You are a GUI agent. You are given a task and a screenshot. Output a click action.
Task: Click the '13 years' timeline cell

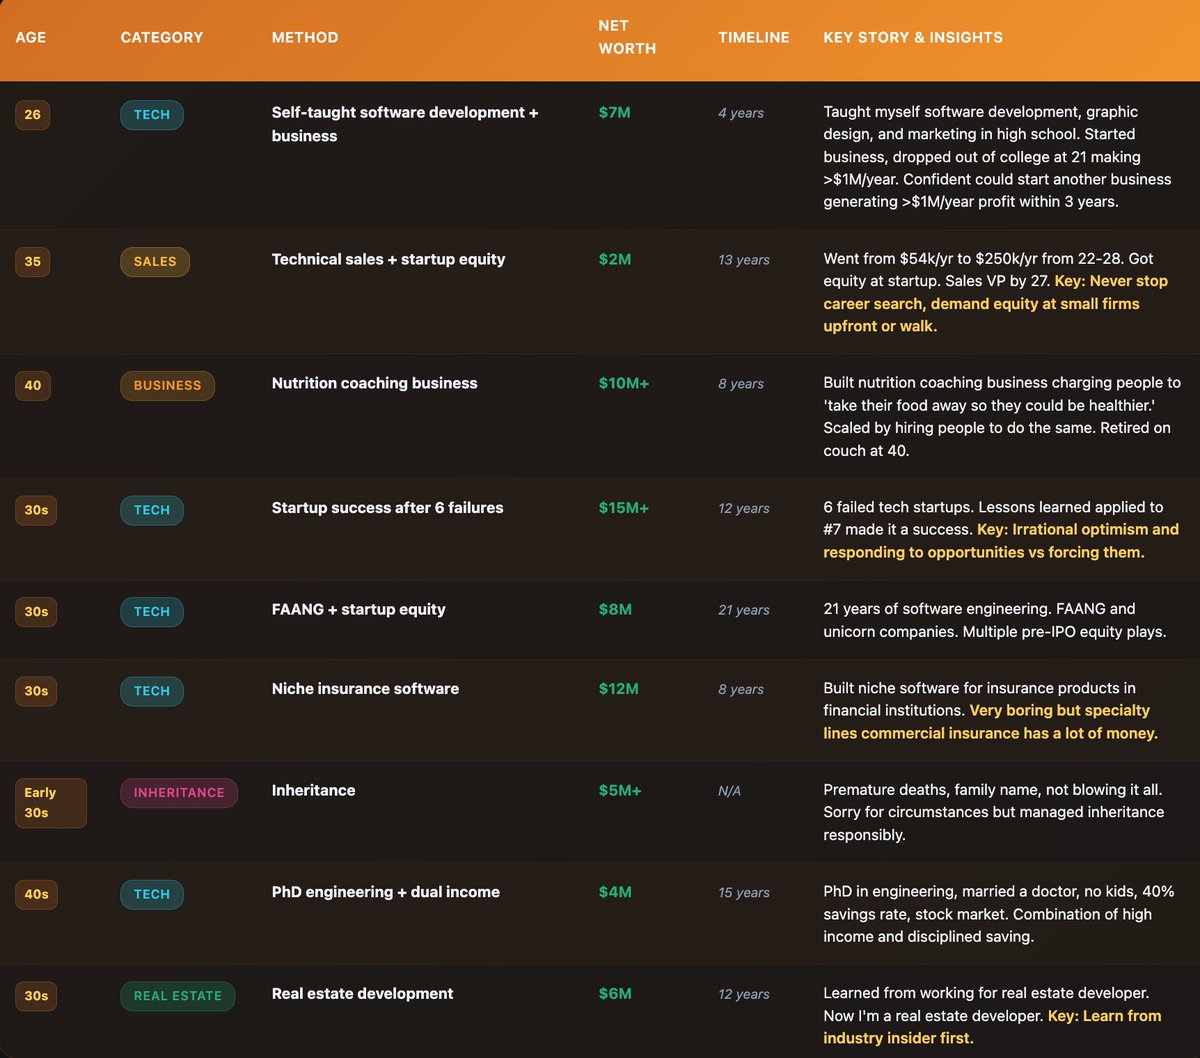tap(744, 260)
